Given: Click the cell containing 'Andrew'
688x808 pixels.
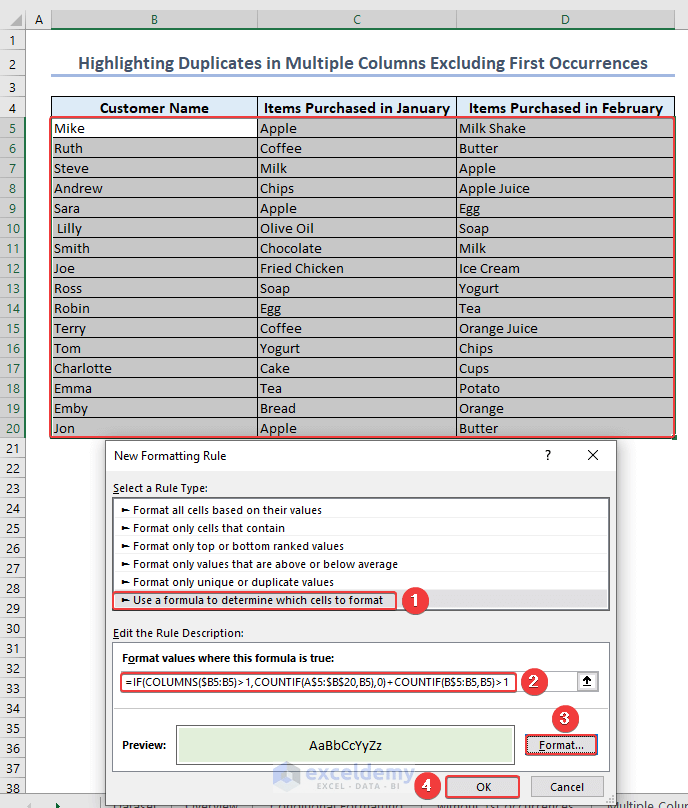Looking at the screenshot, I should tap(154, 189).
